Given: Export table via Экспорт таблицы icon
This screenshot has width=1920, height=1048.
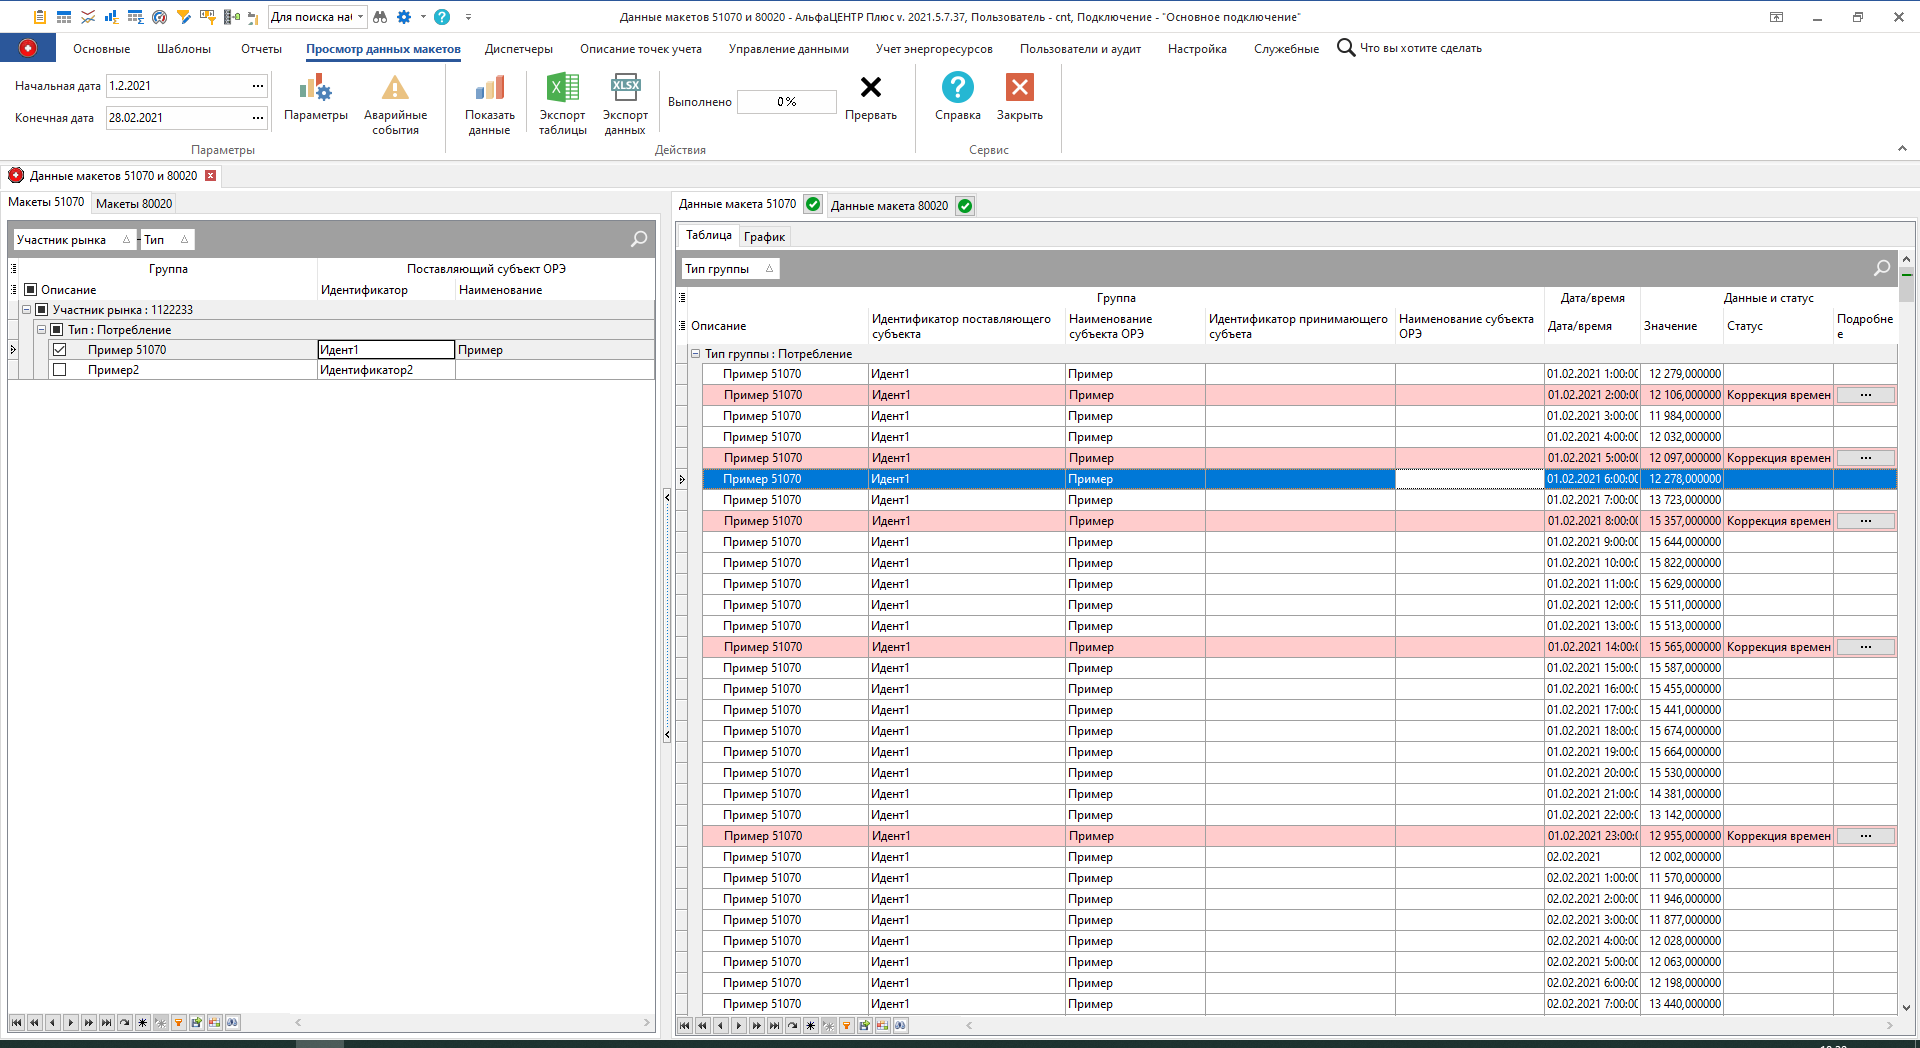Looking at the screenshot, I should tap(562, 89).
